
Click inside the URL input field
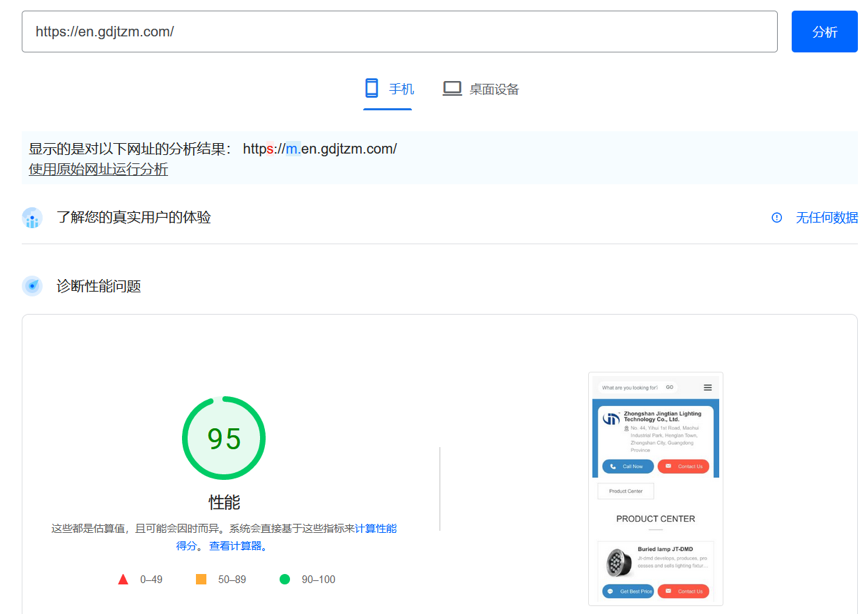[400, 31]
